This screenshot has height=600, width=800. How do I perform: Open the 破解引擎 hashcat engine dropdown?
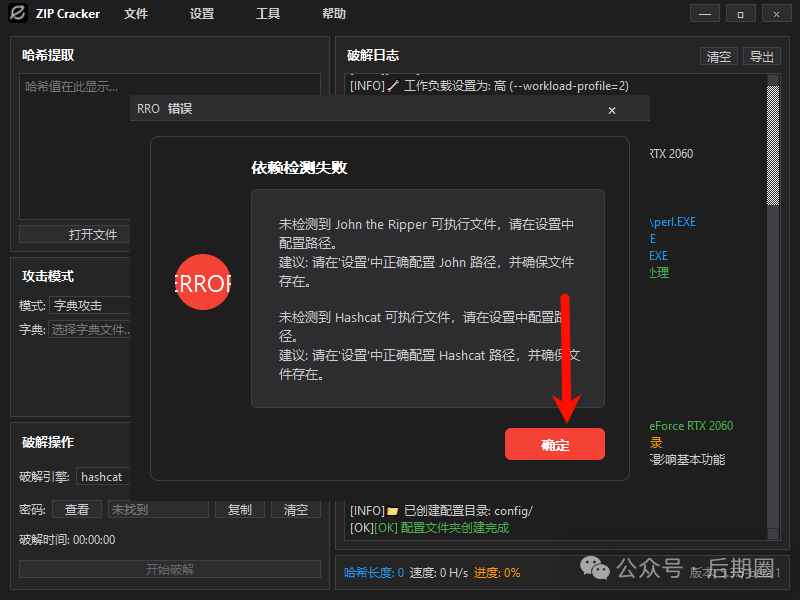click(103, 476)
